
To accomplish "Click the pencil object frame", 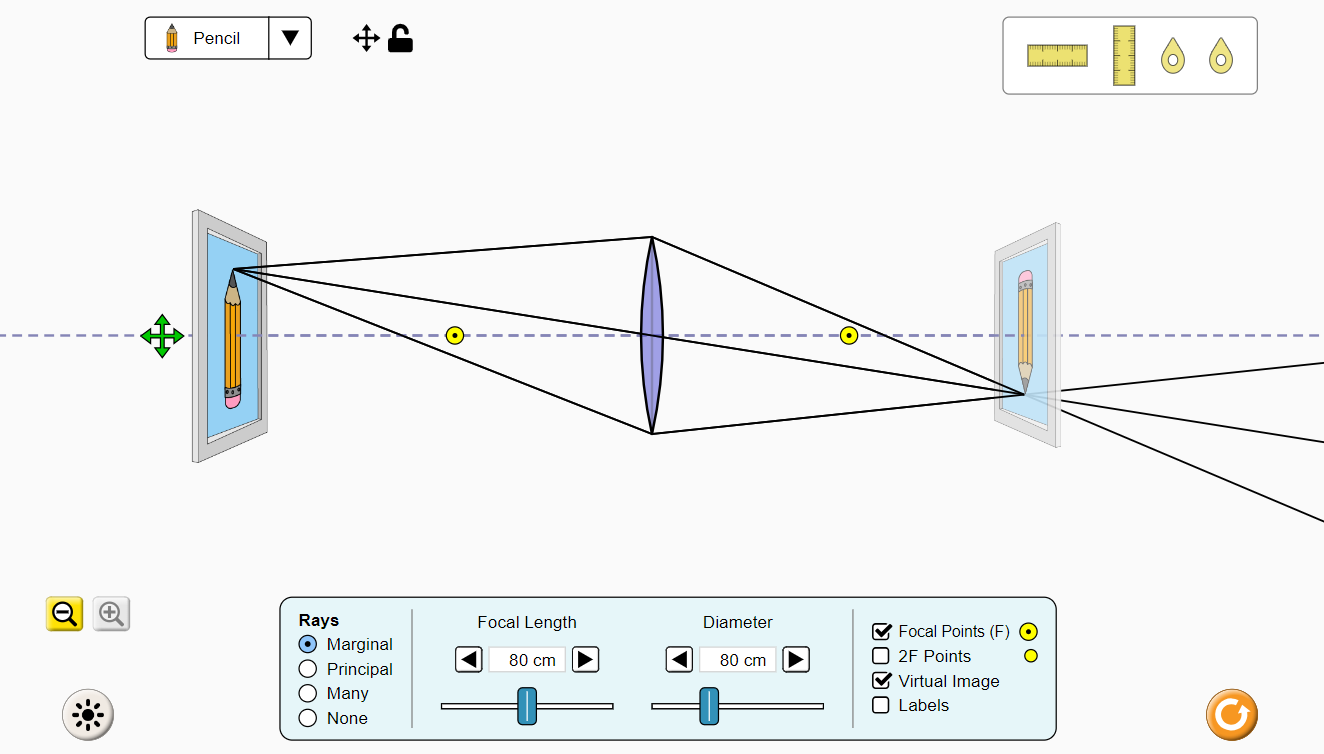I will pyautogui.click(x=230, y=336).
